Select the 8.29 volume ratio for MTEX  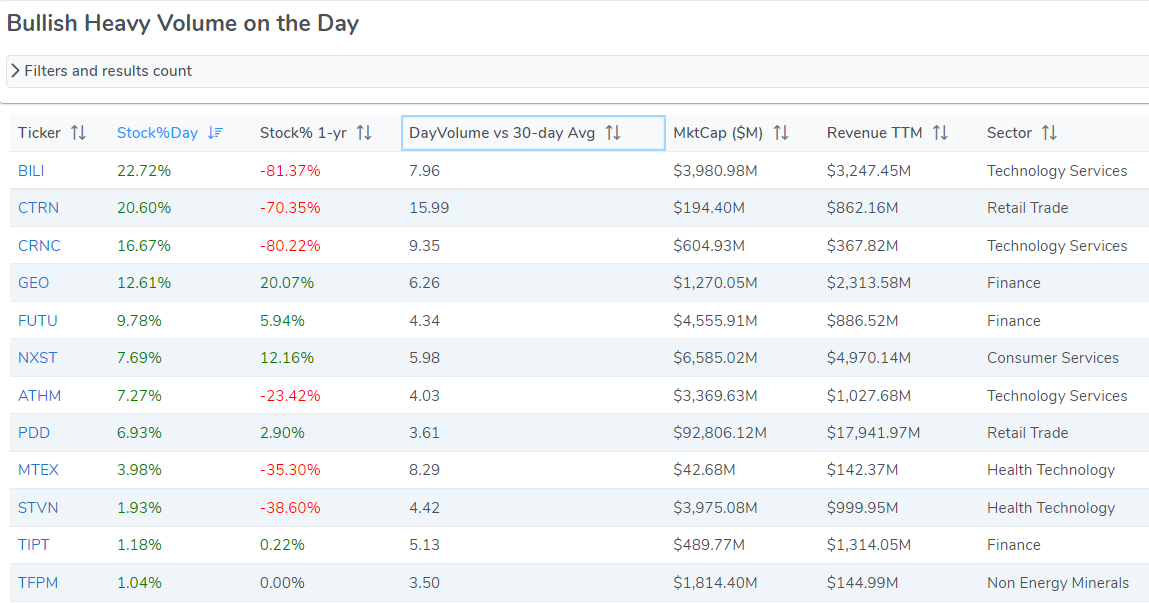pos(424,470)
